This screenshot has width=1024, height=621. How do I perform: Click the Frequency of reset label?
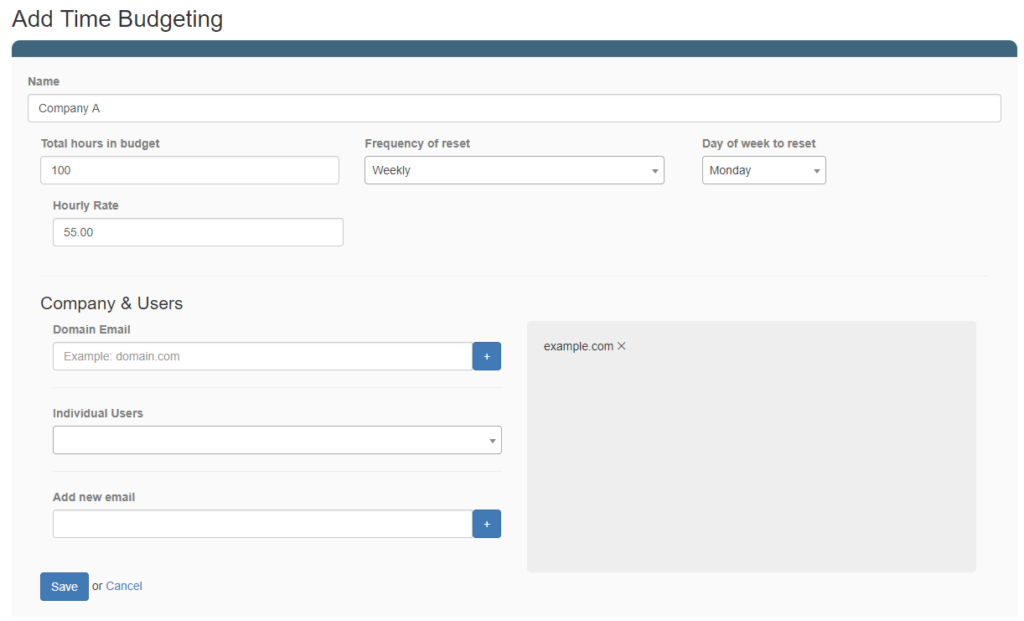pos(417,144)
